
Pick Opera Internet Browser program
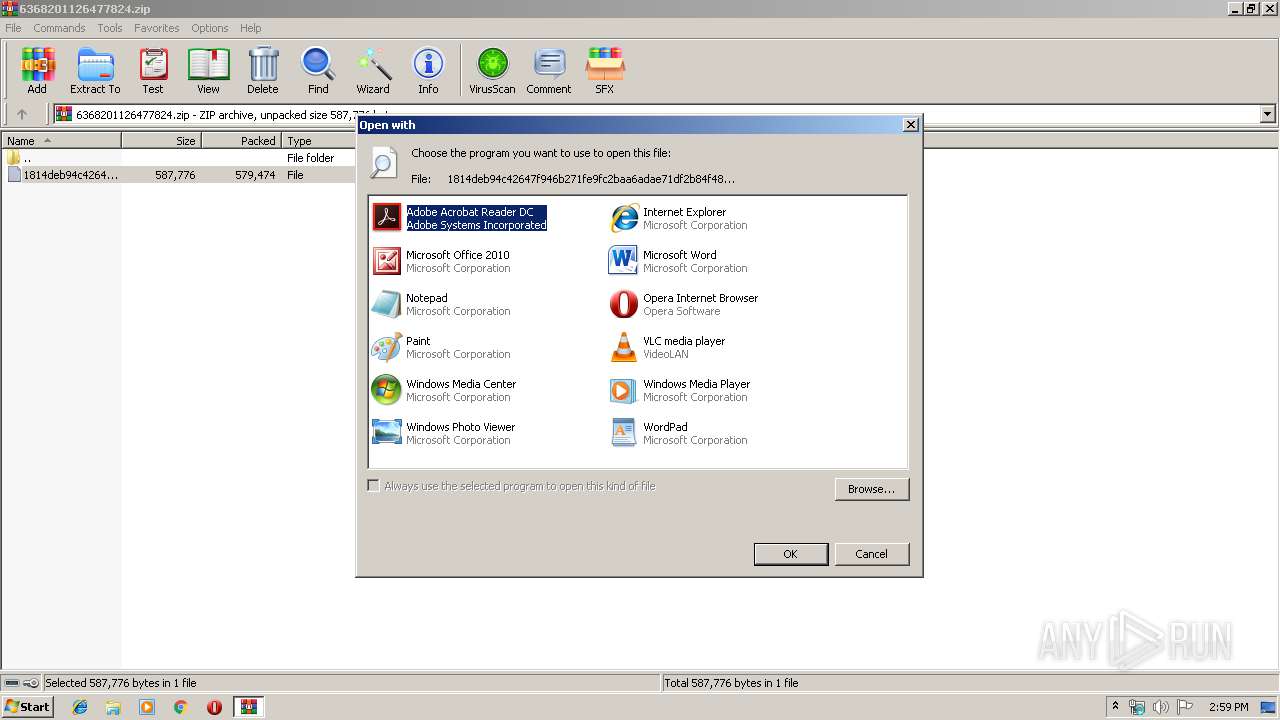684,304
